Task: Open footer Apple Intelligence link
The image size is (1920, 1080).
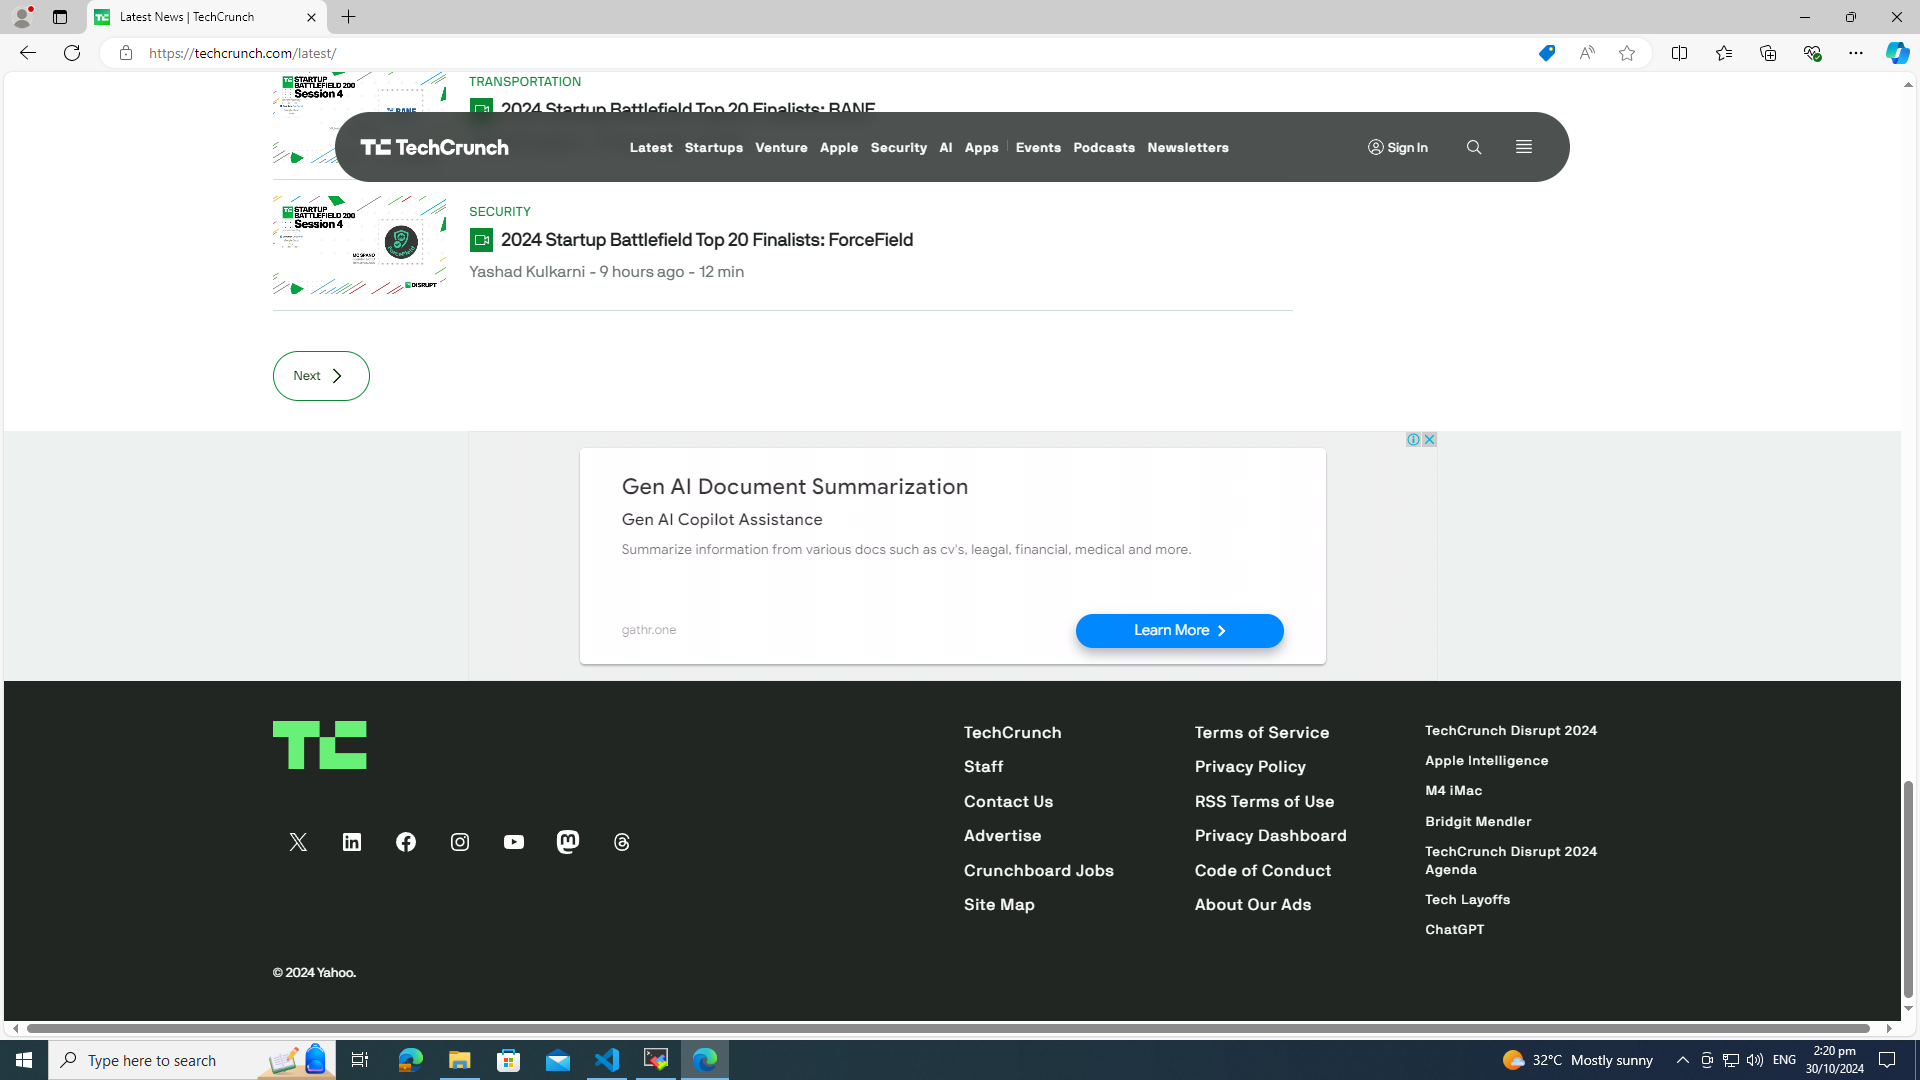Action: pyautogui.click(x=1487, y=761)
